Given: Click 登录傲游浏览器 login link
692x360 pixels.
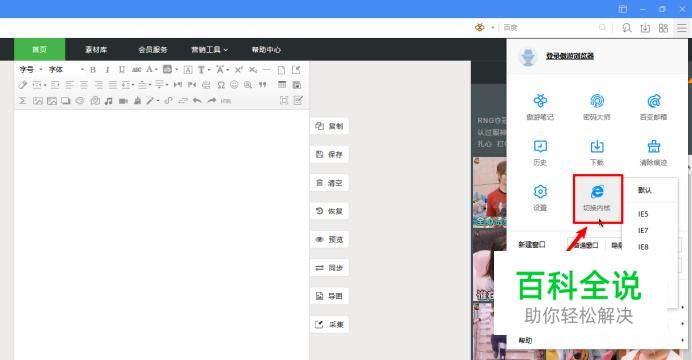Looking at the screenshot, I should [570, 56].
